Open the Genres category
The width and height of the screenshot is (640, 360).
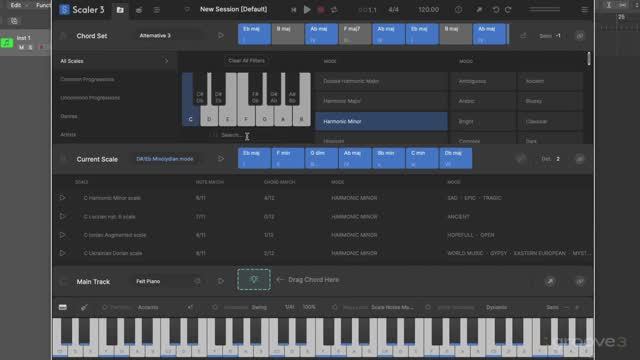[69, 116]
